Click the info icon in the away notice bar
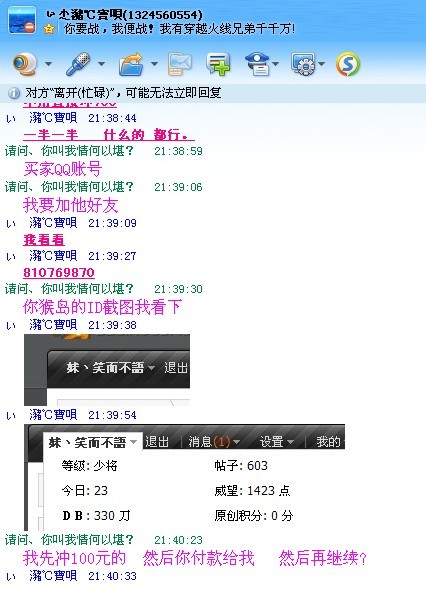 (x=14, y=93)
